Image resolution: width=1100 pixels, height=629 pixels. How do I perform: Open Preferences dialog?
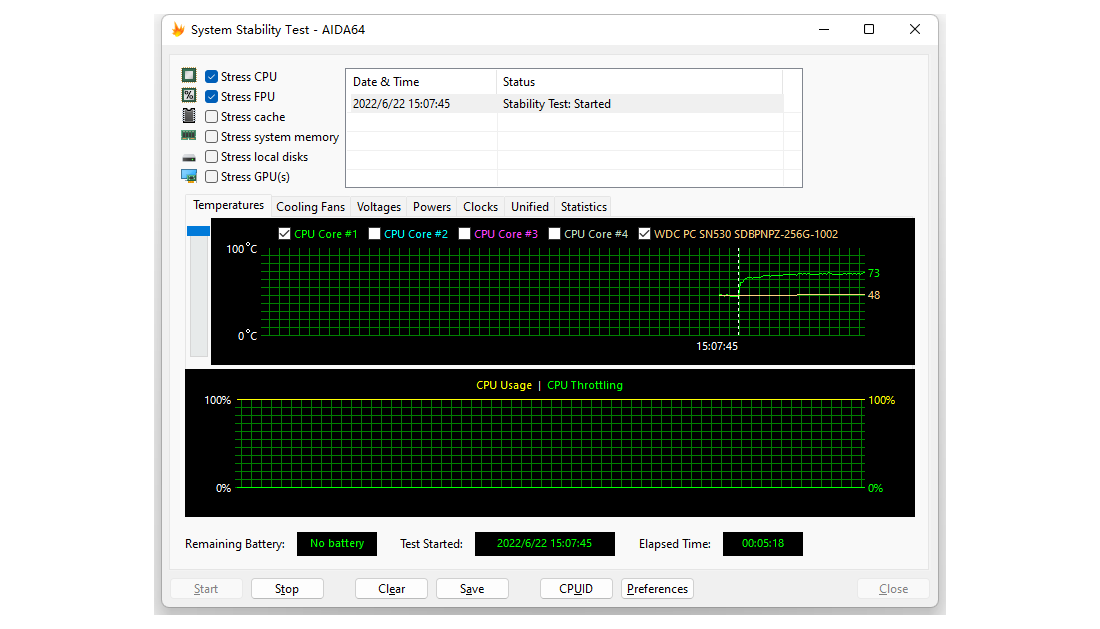pos(657,589)
